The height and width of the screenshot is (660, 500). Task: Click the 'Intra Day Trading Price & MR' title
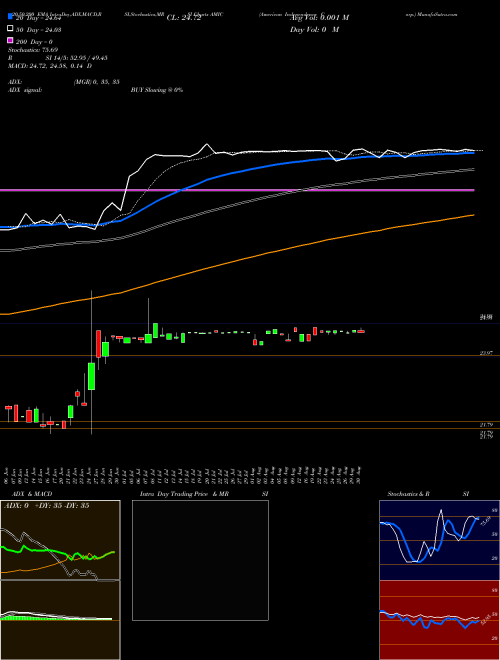point(184,494)
